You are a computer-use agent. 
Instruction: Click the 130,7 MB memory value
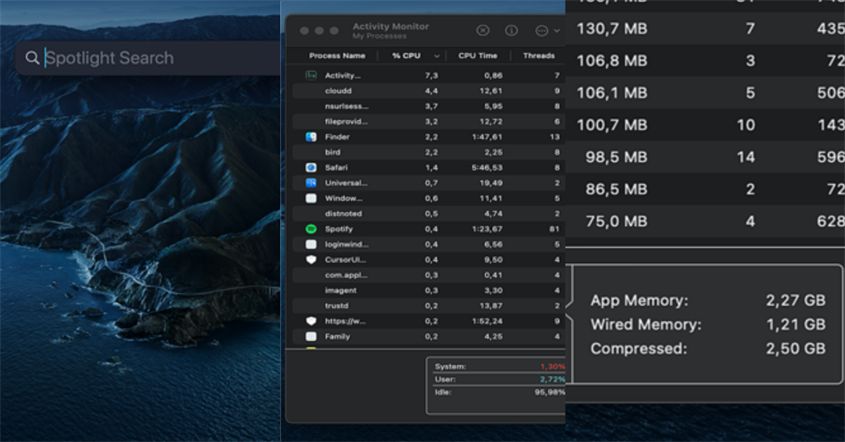click(612, 29)
